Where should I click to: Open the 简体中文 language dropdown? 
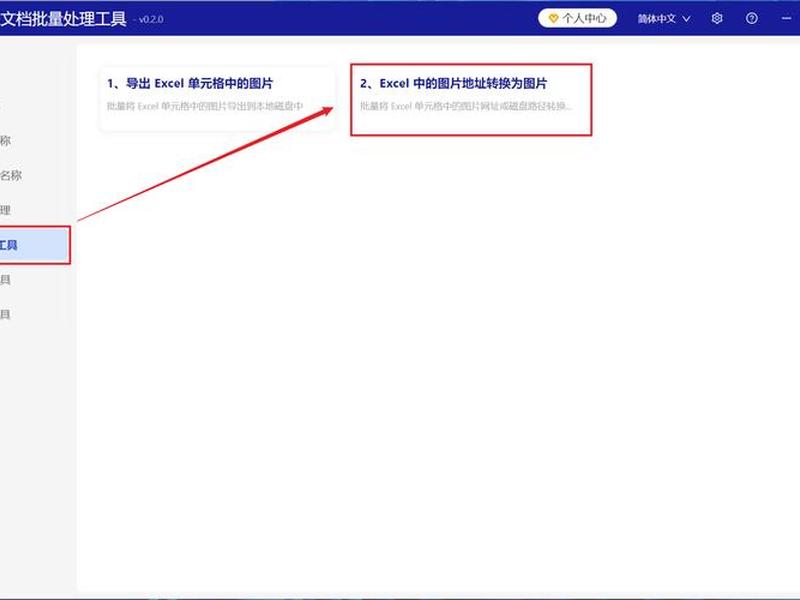664,19
